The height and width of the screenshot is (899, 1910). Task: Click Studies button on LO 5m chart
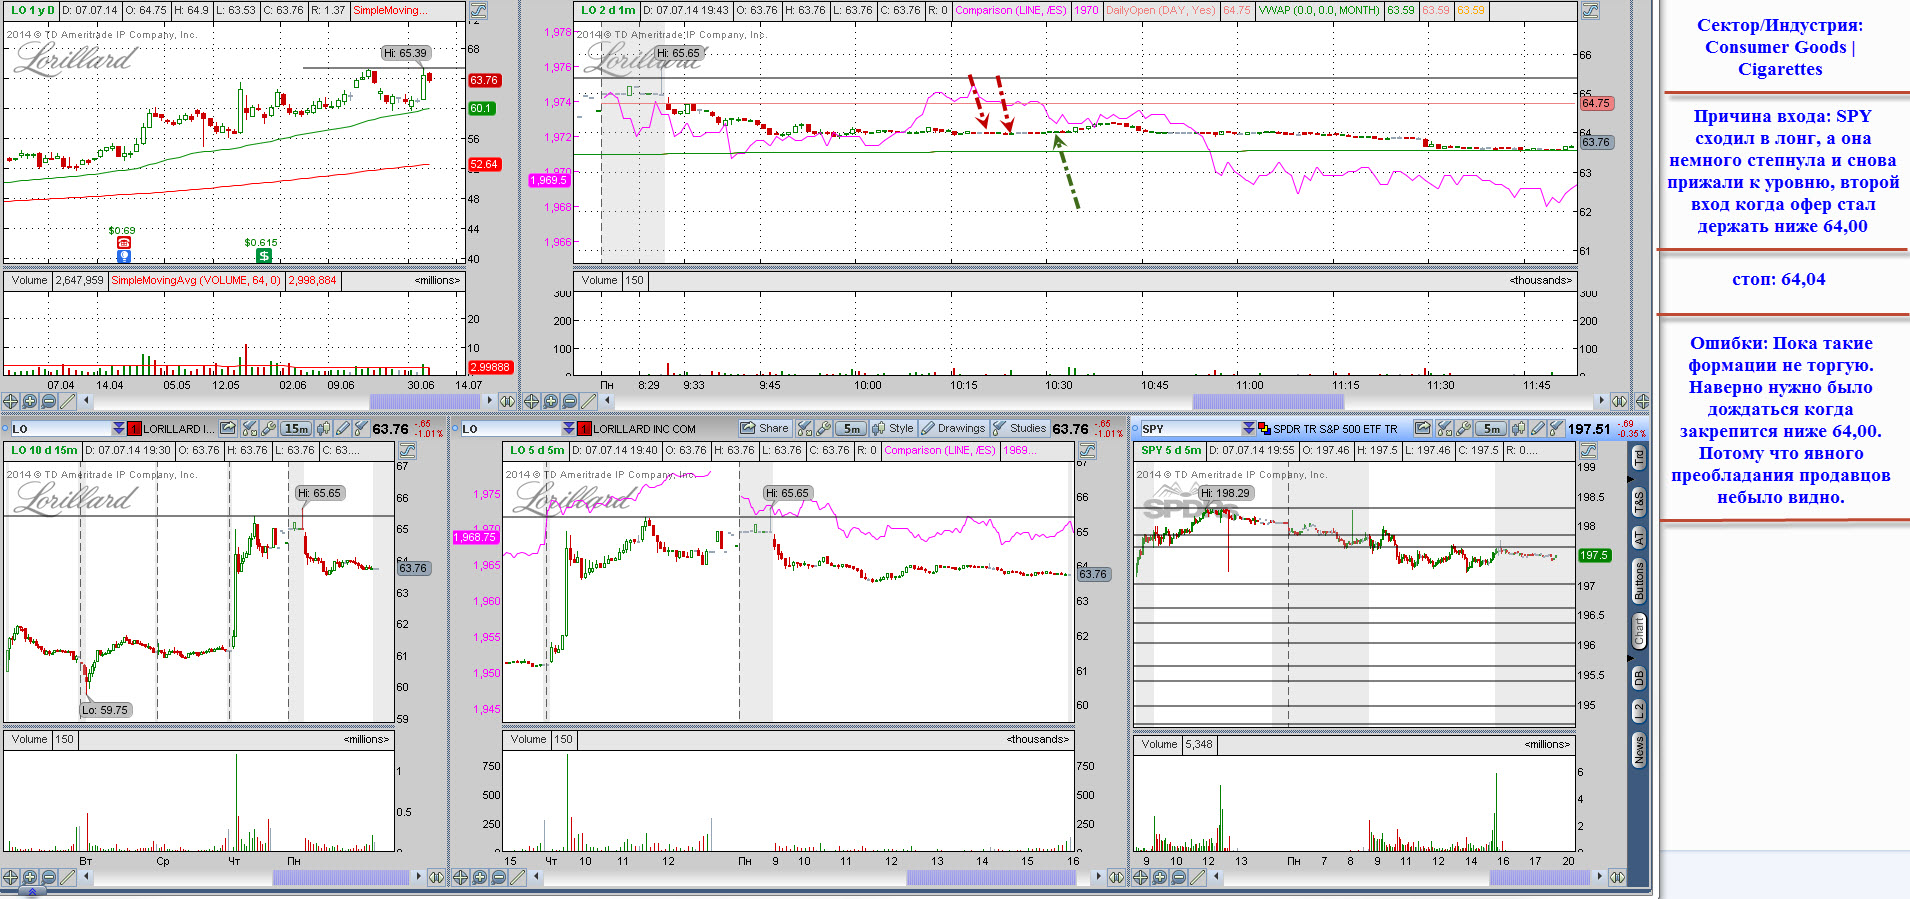point(1020,429)
